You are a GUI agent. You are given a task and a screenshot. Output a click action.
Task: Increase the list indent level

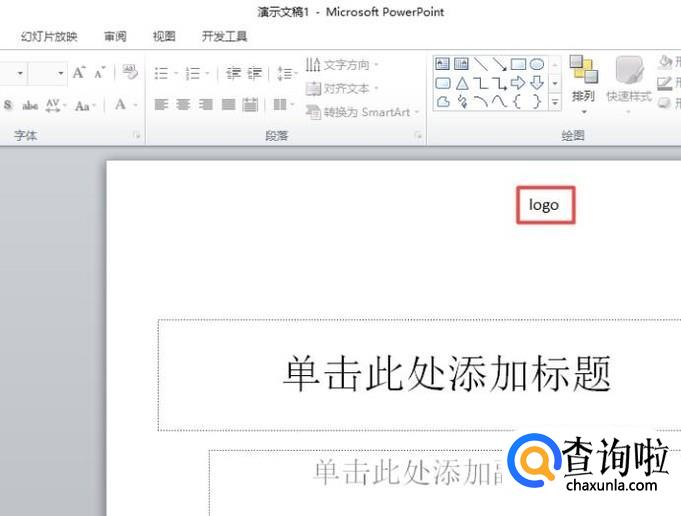(255, 73)
